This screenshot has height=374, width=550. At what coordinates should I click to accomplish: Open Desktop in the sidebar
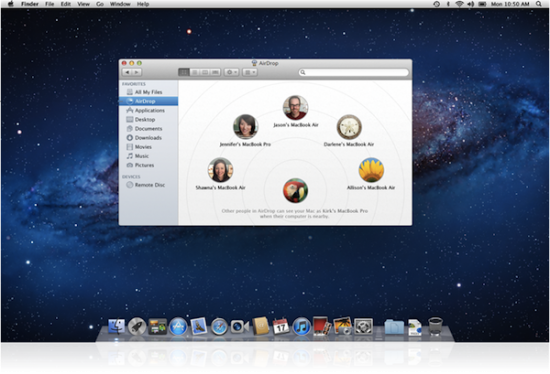pyautogui.click(x=148, y=119)
